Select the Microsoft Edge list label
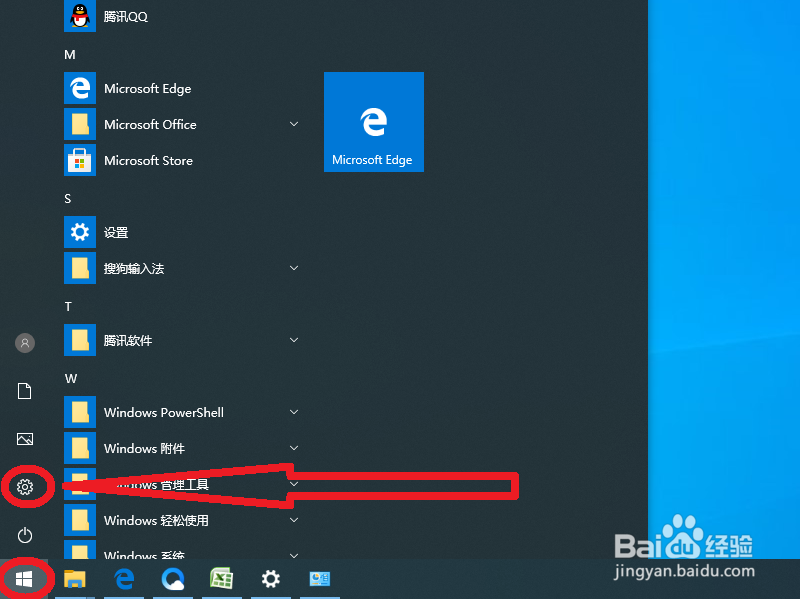800x599 pixels. click(x=147, y=89)
